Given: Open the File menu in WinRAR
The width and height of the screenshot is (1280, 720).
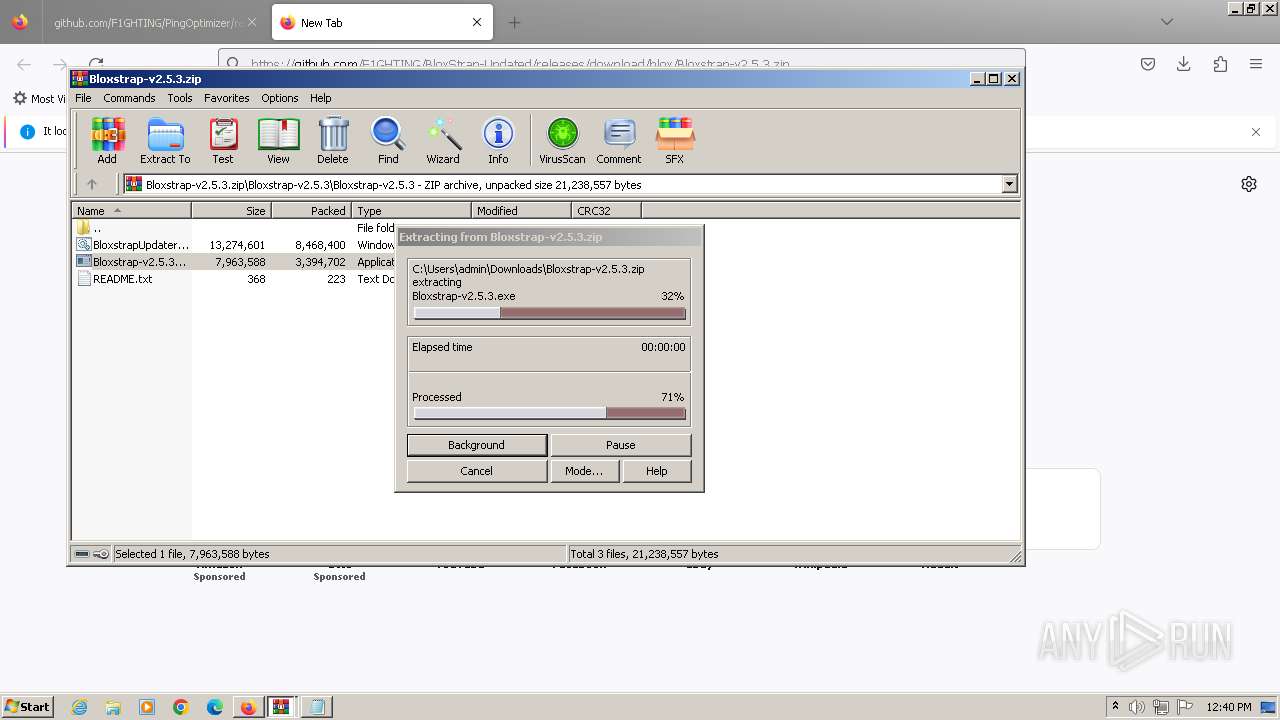Looking at the screenshot, I should (83, 98).
